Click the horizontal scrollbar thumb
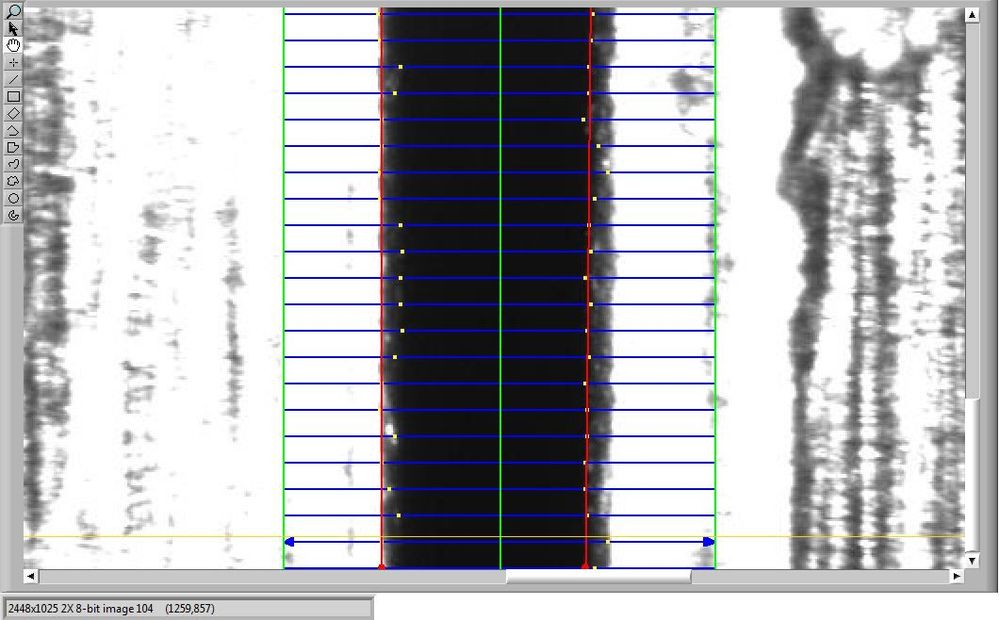Viewport: 999px width, 620px height. coord(598,576)
